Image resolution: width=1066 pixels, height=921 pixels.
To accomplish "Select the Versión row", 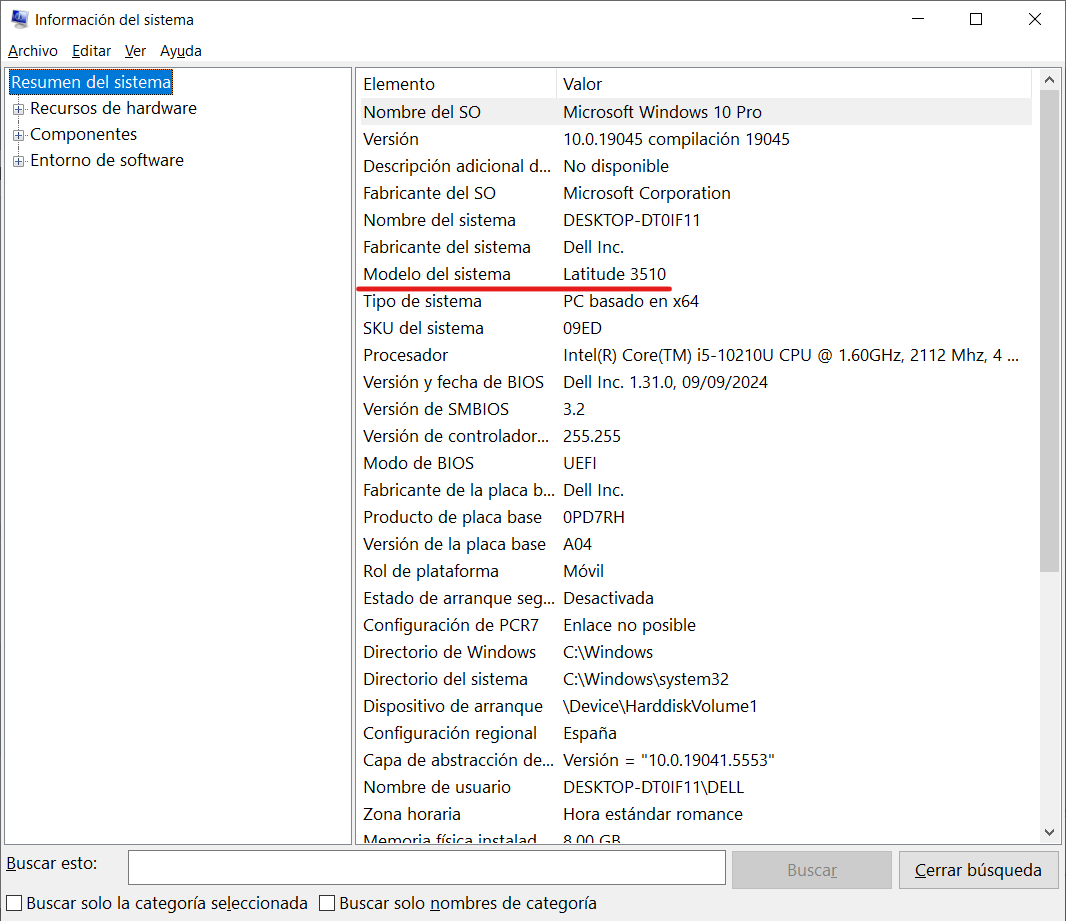I will [x=695, y=139].
